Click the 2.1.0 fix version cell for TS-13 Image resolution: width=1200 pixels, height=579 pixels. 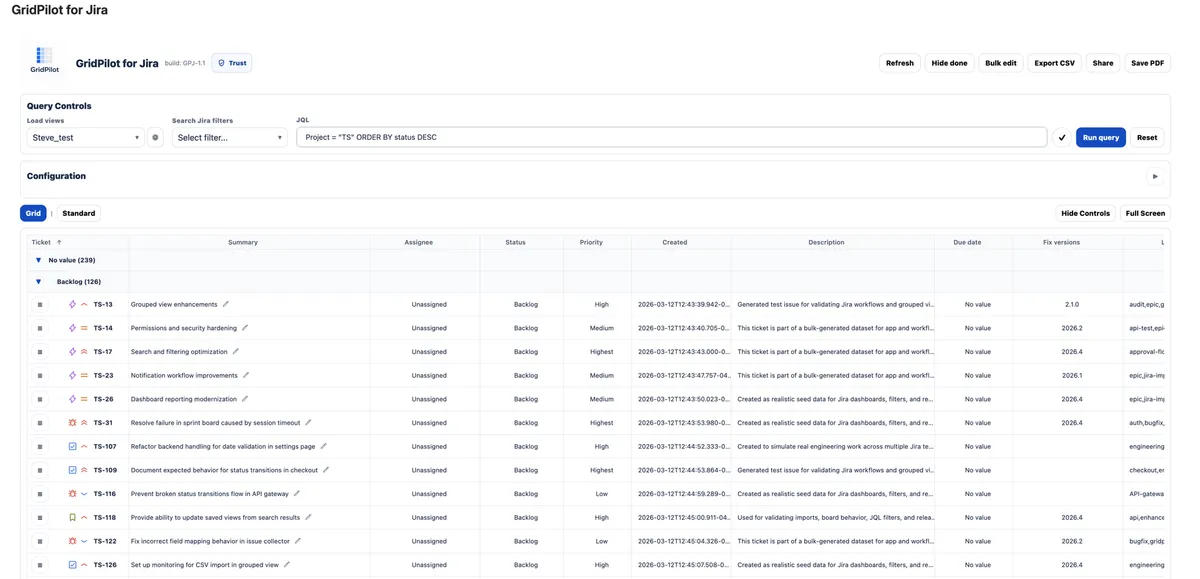[x=1072, y=304]
